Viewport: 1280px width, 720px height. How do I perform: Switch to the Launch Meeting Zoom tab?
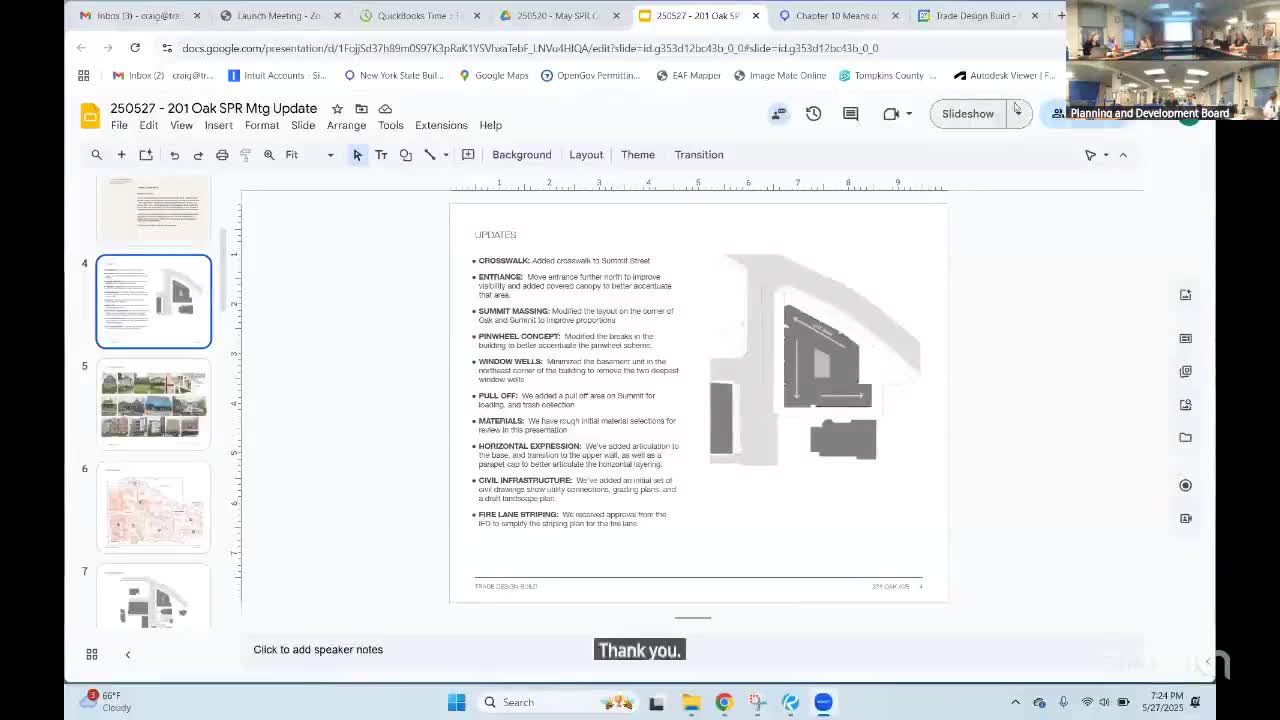point(278,16)
